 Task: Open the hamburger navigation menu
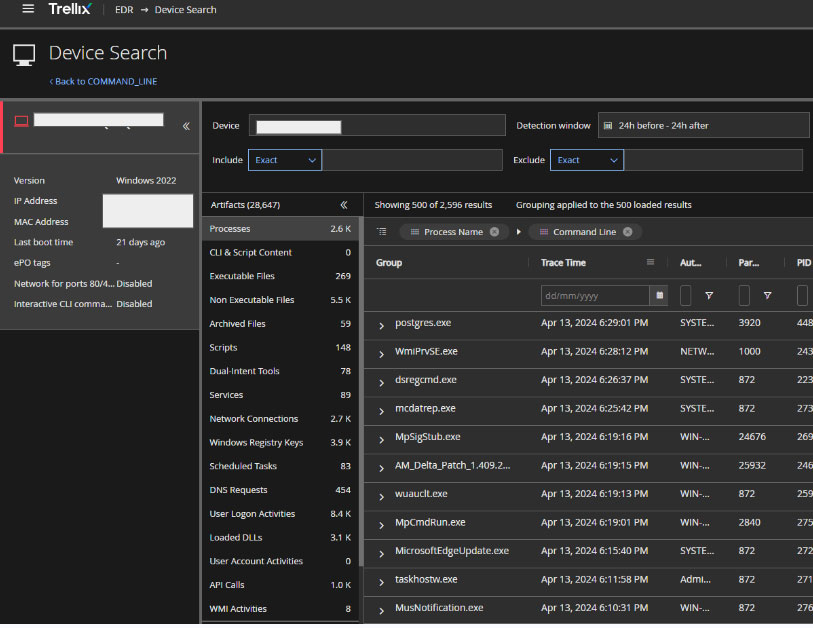[27, 9]
